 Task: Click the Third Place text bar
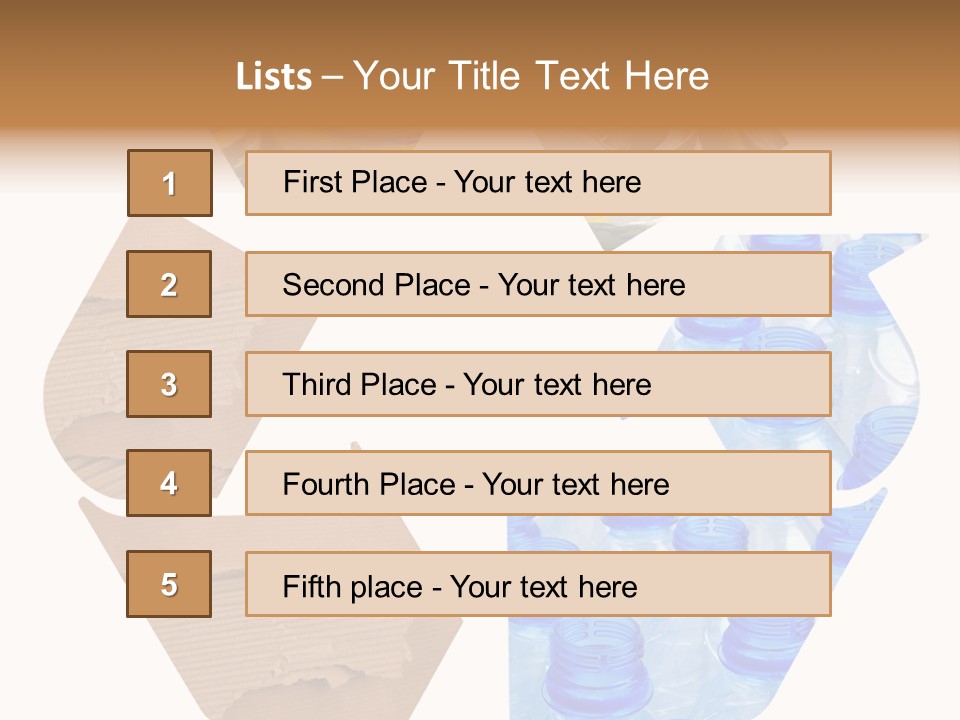coord(538,384)
